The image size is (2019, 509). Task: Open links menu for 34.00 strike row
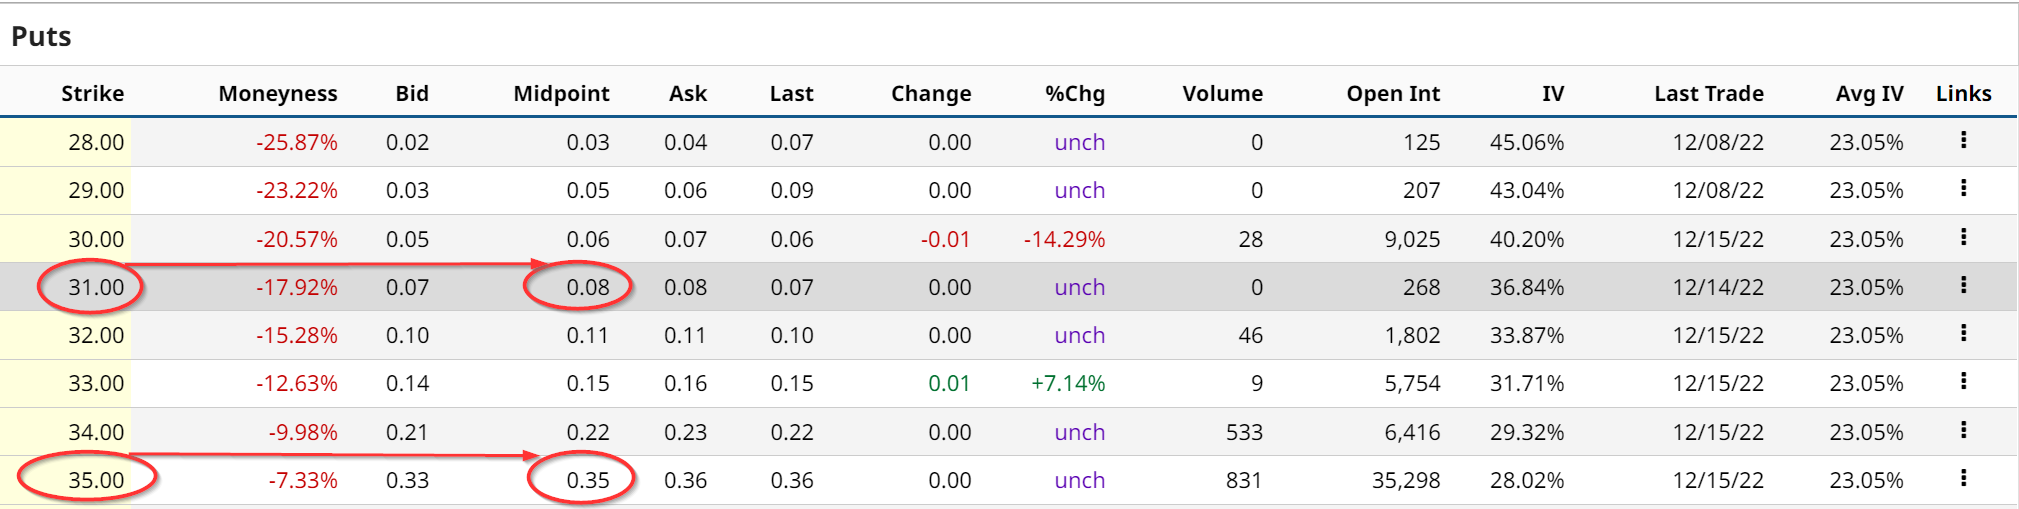pos(1963,431)
